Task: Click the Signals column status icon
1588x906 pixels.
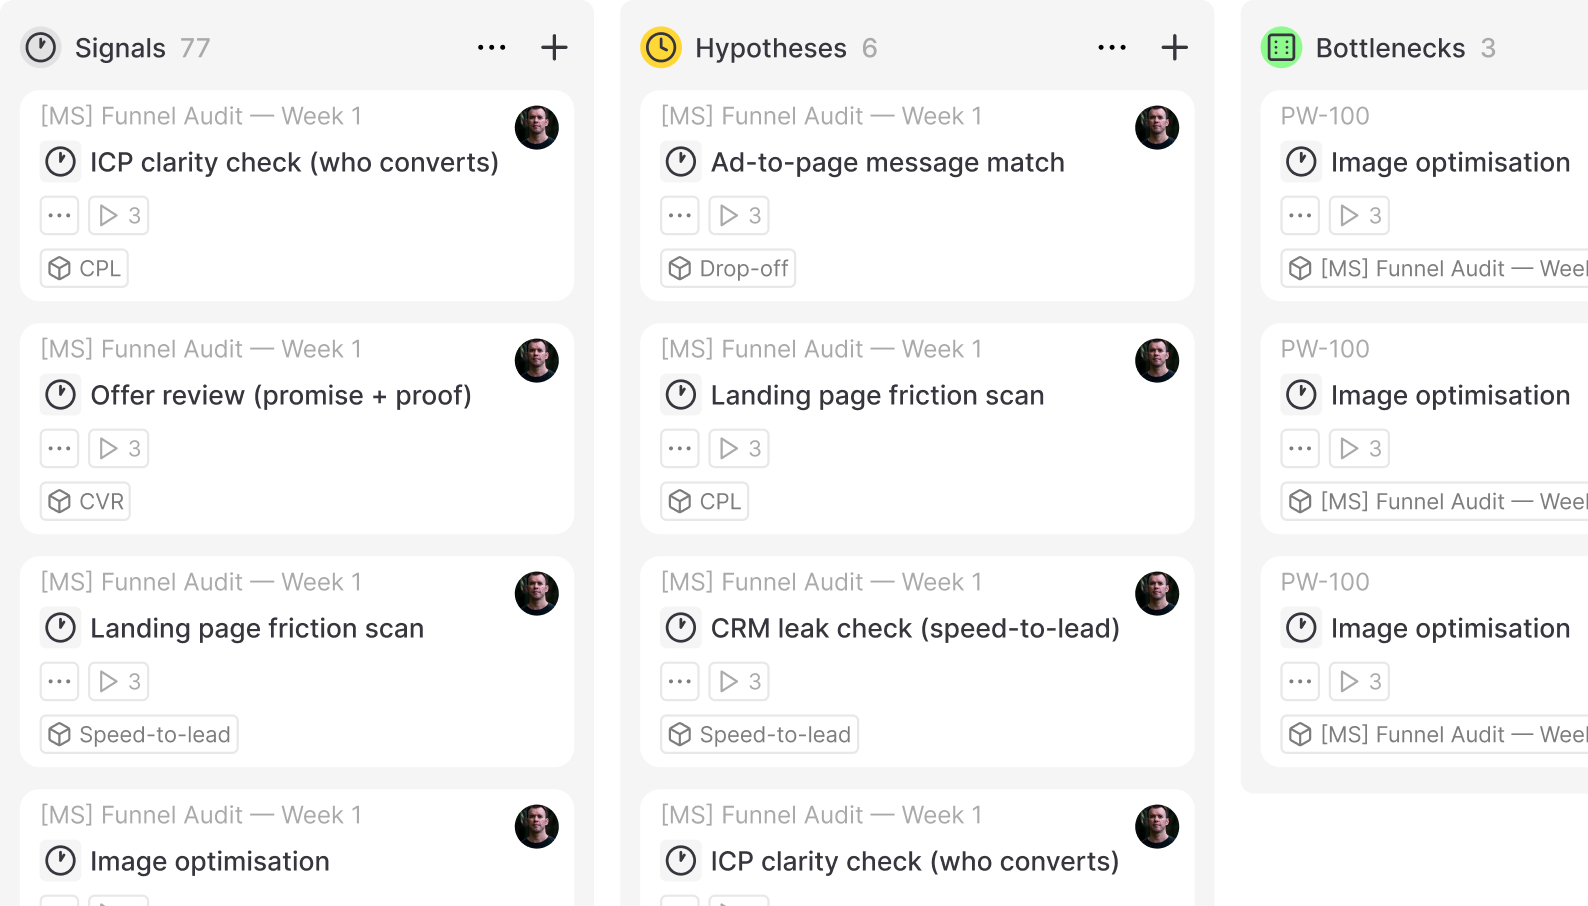Action: (41, 48)
